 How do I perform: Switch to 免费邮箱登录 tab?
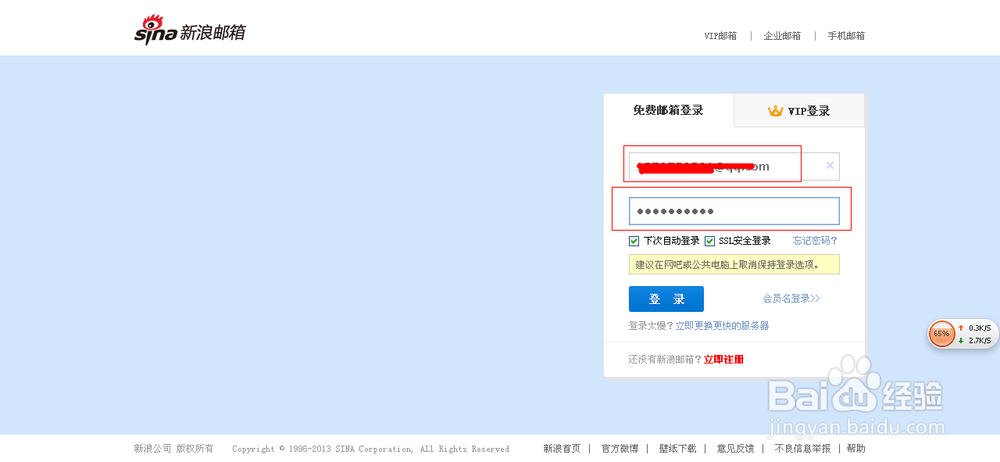coord(668,110)
